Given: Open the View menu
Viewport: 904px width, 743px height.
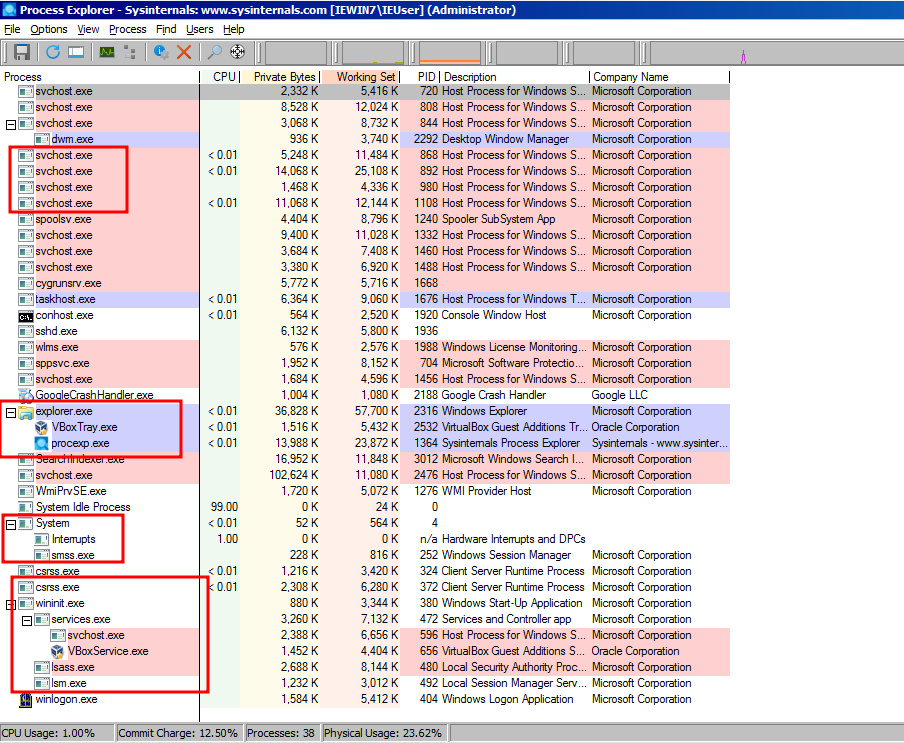Looking at the screenshot, I should [x=88, y=29].
